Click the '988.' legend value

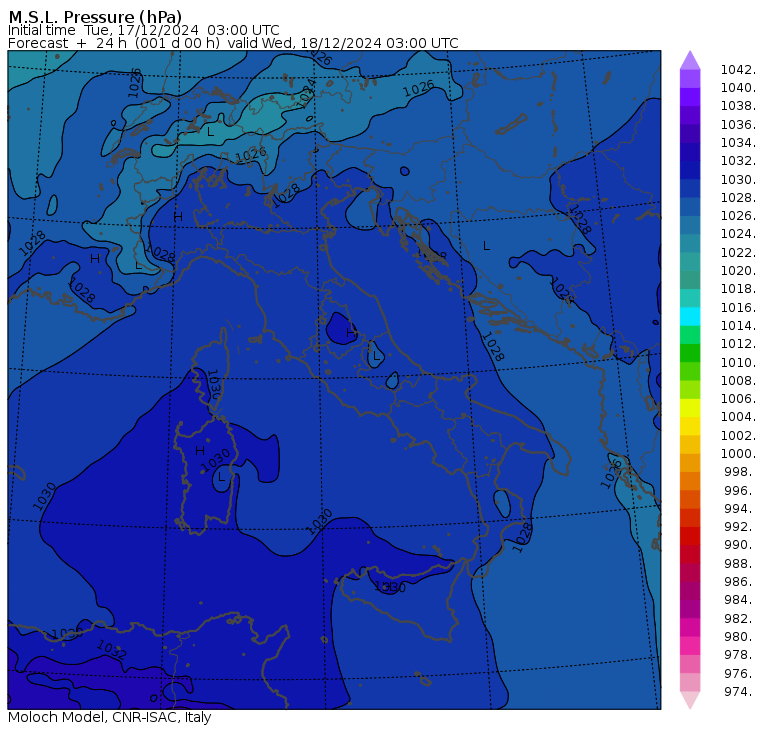tap(740, 564)
